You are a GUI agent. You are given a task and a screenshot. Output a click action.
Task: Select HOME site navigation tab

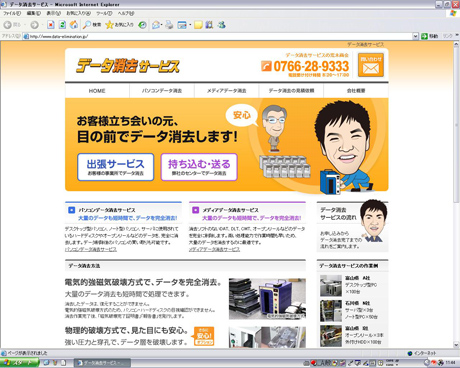coord(97,91)
